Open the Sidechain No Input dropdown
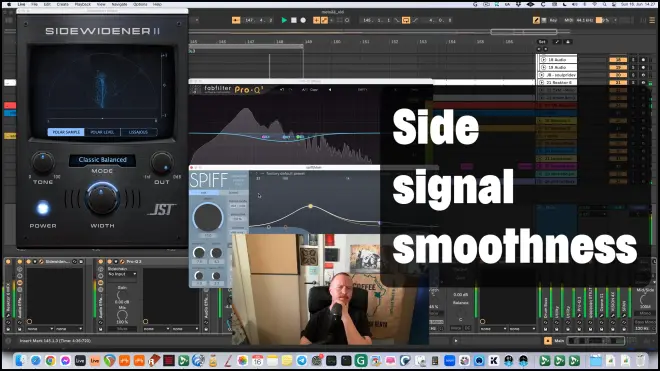 pos(122,274)
